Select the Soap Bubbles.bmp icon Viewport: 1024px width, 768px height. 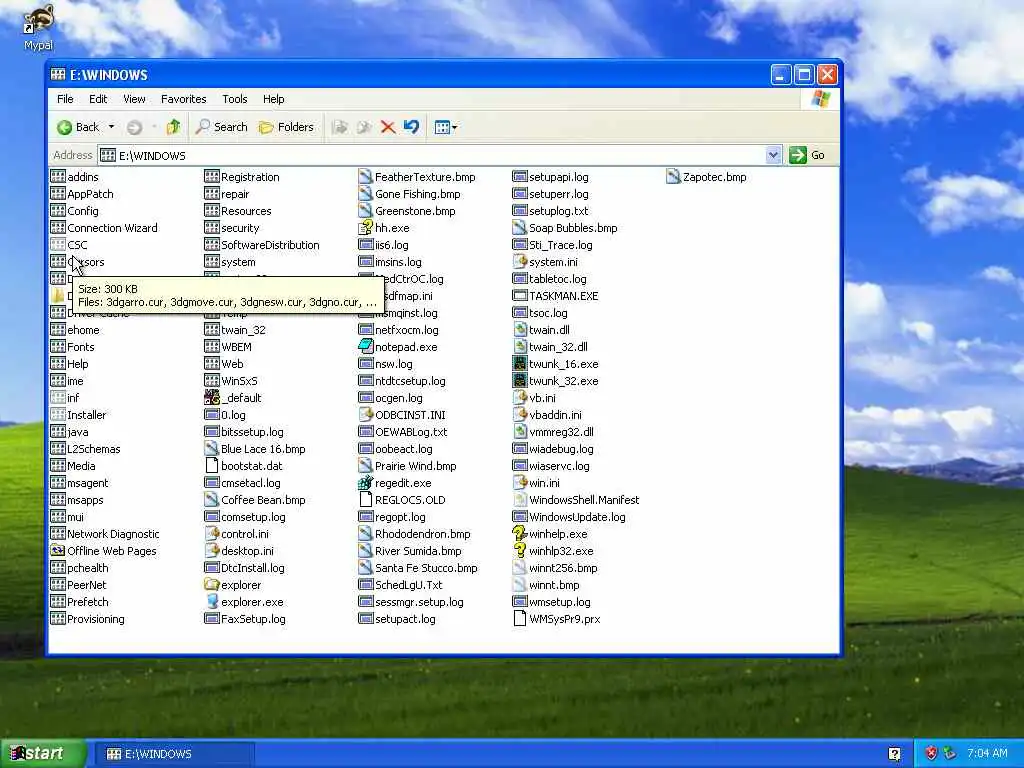point(519,228)
